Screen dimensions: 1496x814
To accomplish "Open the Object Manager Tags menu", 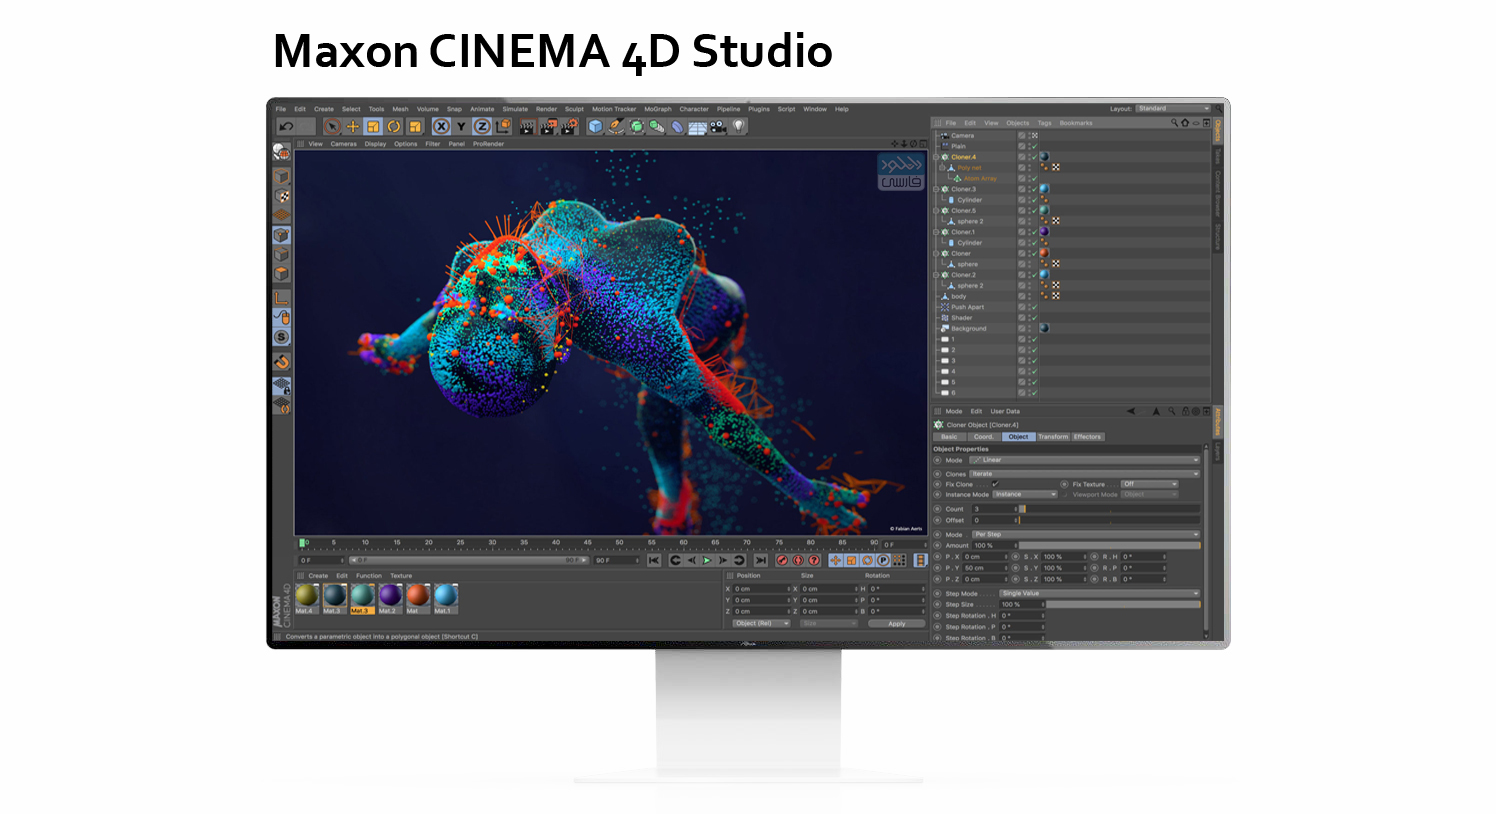I will click(1044, 123).
